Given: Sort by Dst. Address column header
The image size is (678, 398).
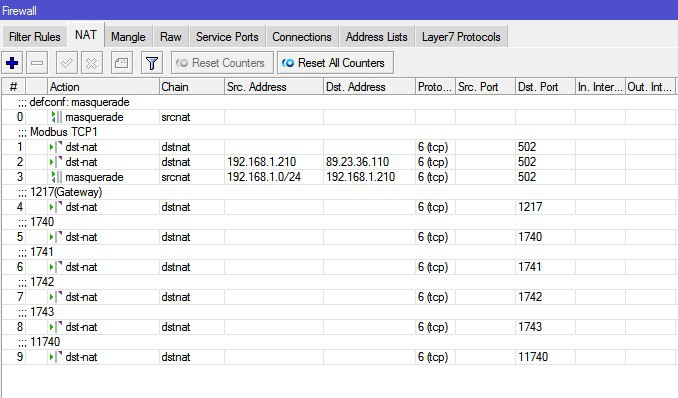Looking at the screenshot, I should [369, 87].
